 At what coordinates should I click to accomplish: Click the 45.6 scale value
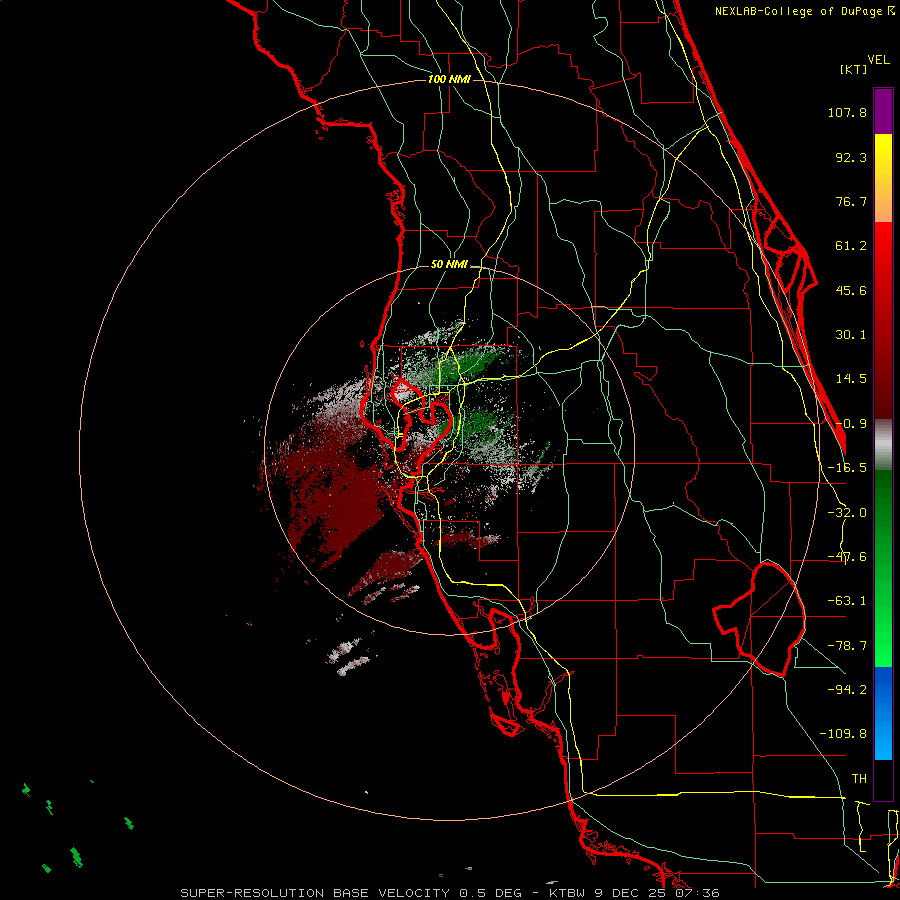[x=851, y=290]
